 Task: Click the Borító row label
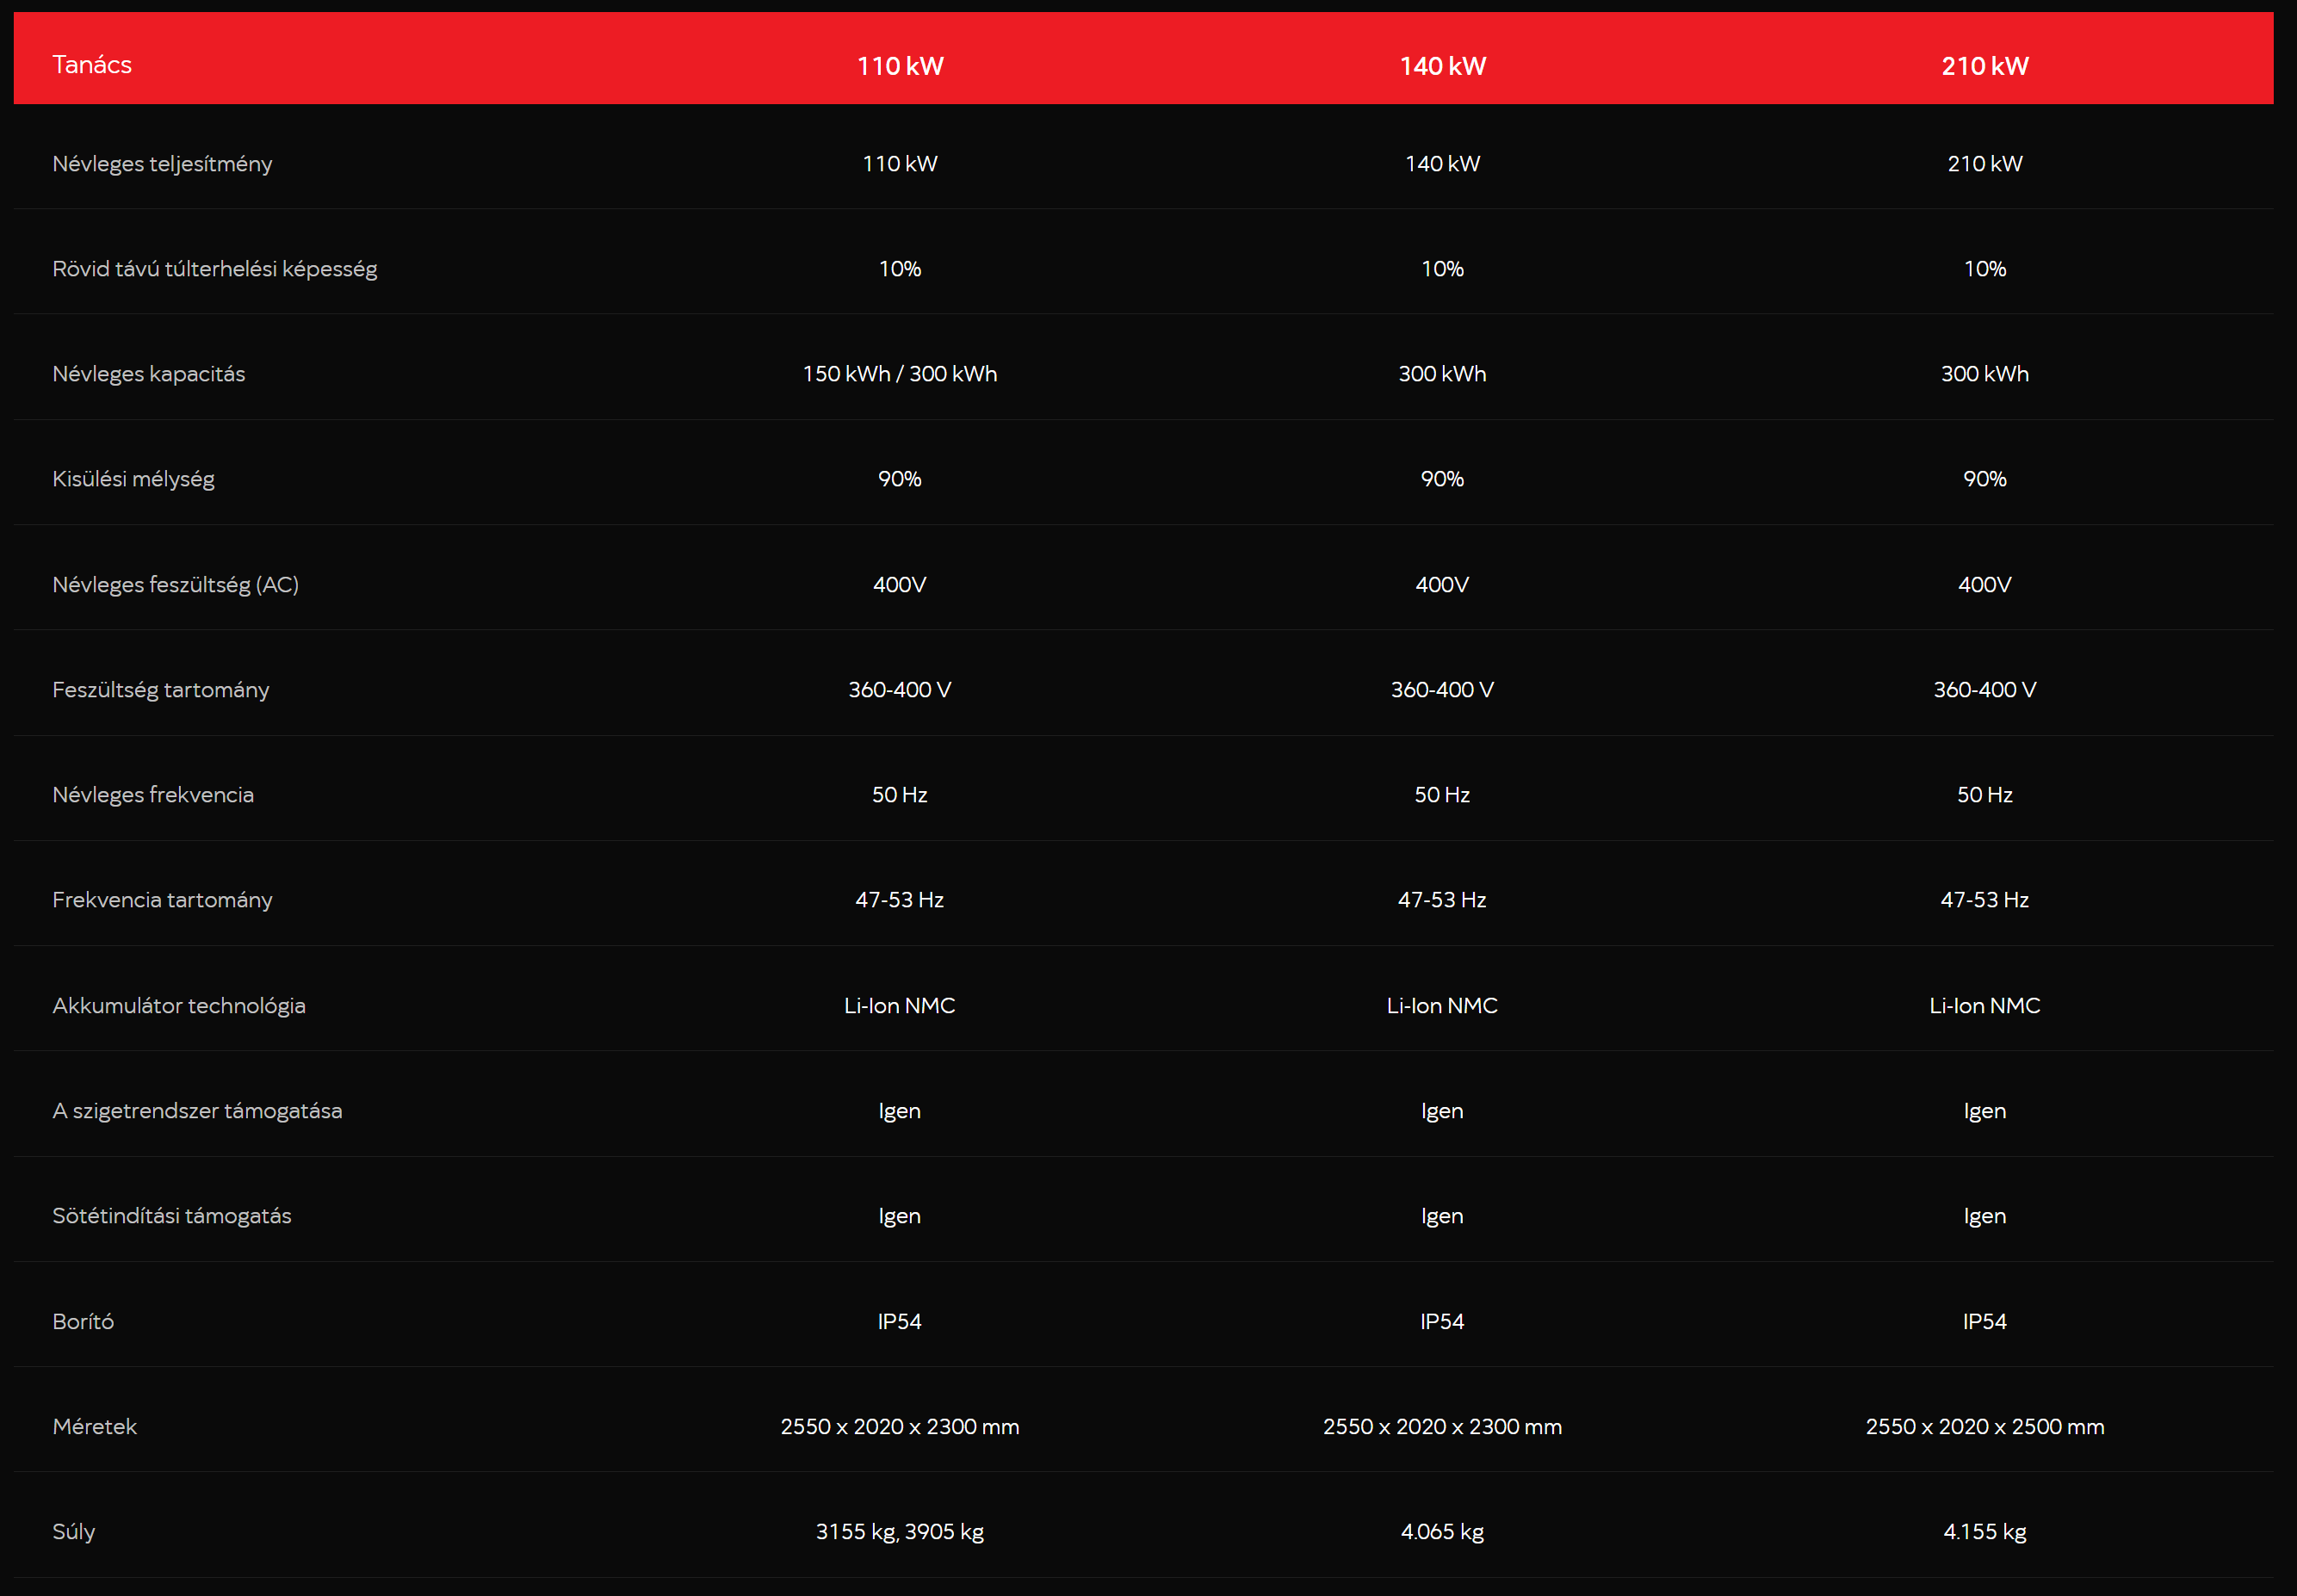click(x=83, y=1322)
